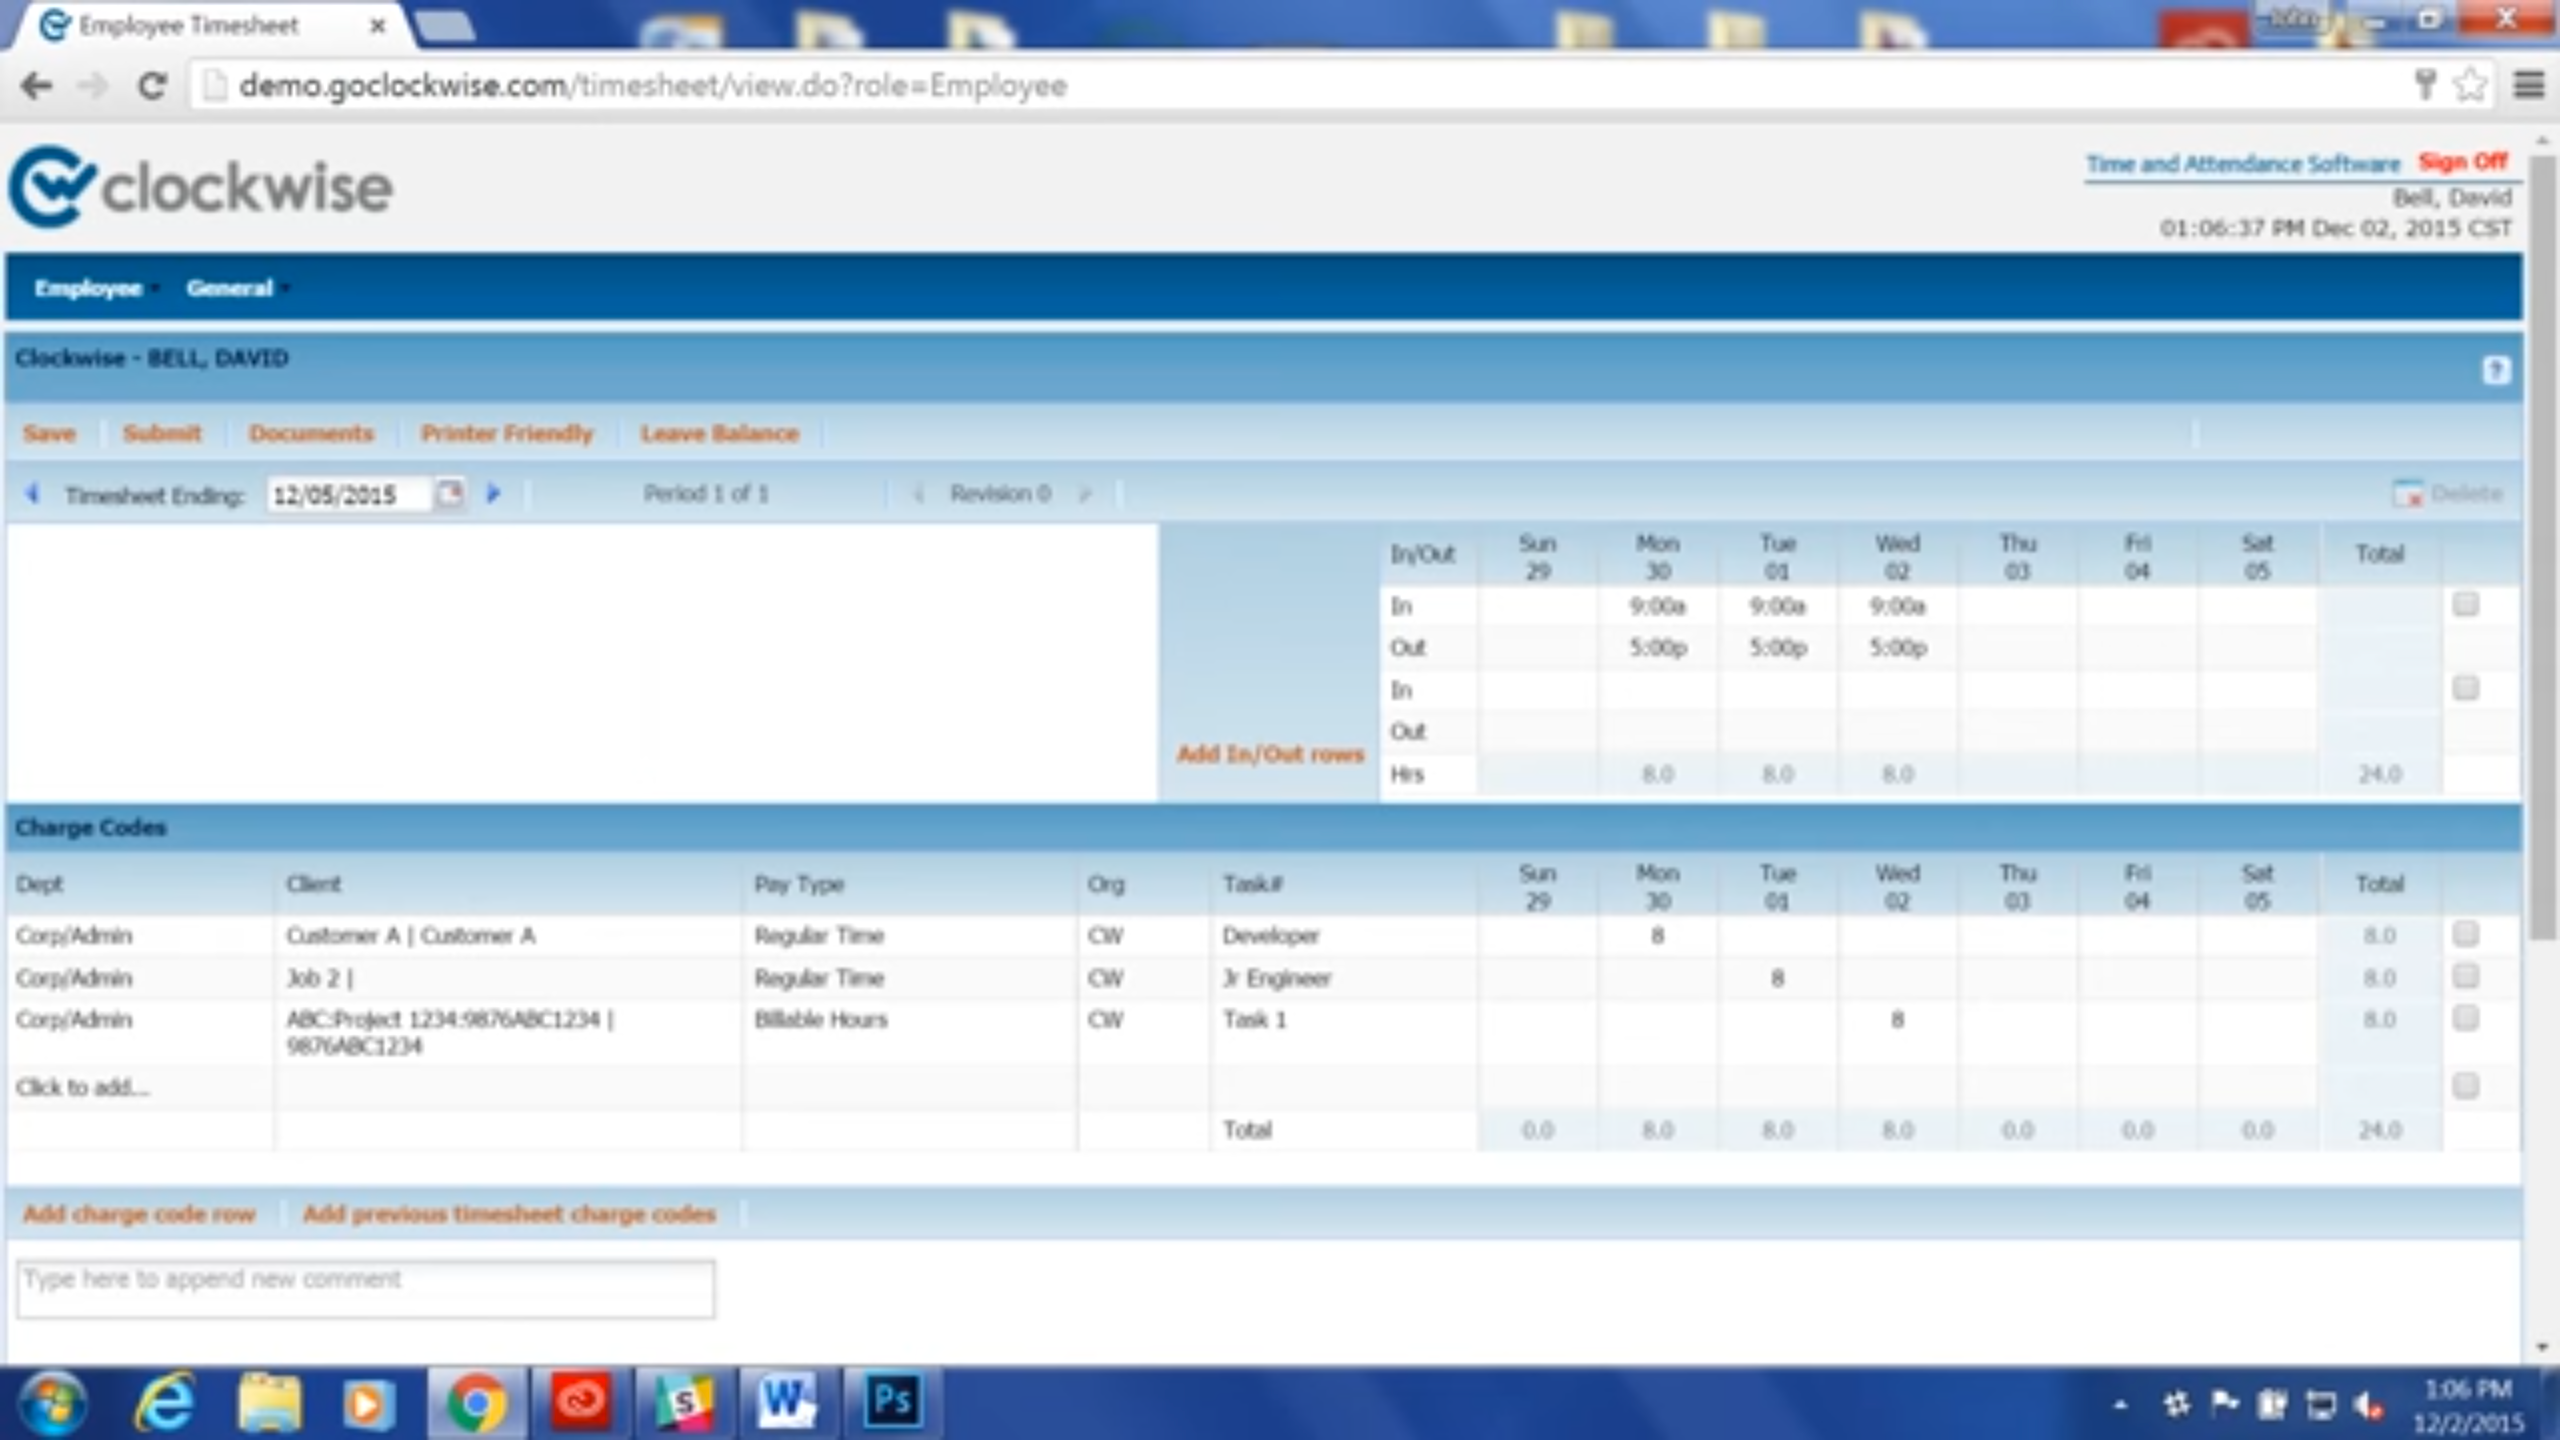This screenshot has width=2560, height=1440.
Task: Reload the page with refresh icon
Action: (x=152, y=86)
